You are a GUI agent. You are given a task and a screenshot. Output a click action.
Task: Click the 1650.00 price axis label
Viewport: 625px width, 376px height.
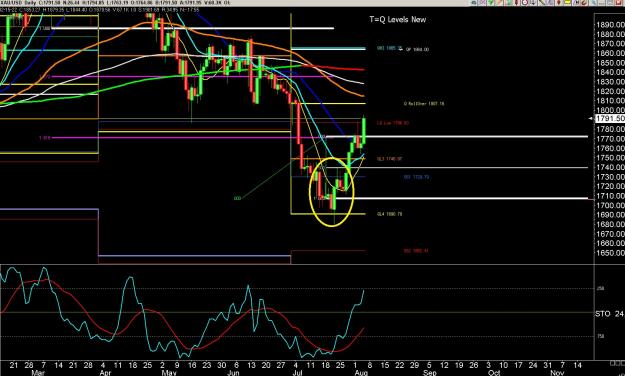610,253
